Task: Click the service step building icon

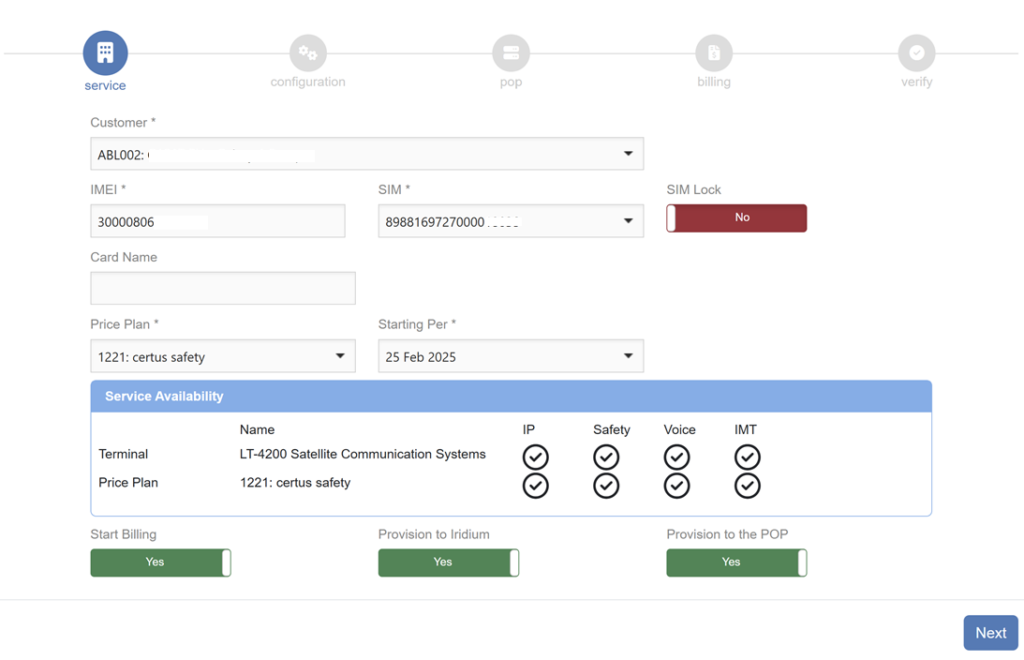Action: pyautogui.click(x=105, y=53)
